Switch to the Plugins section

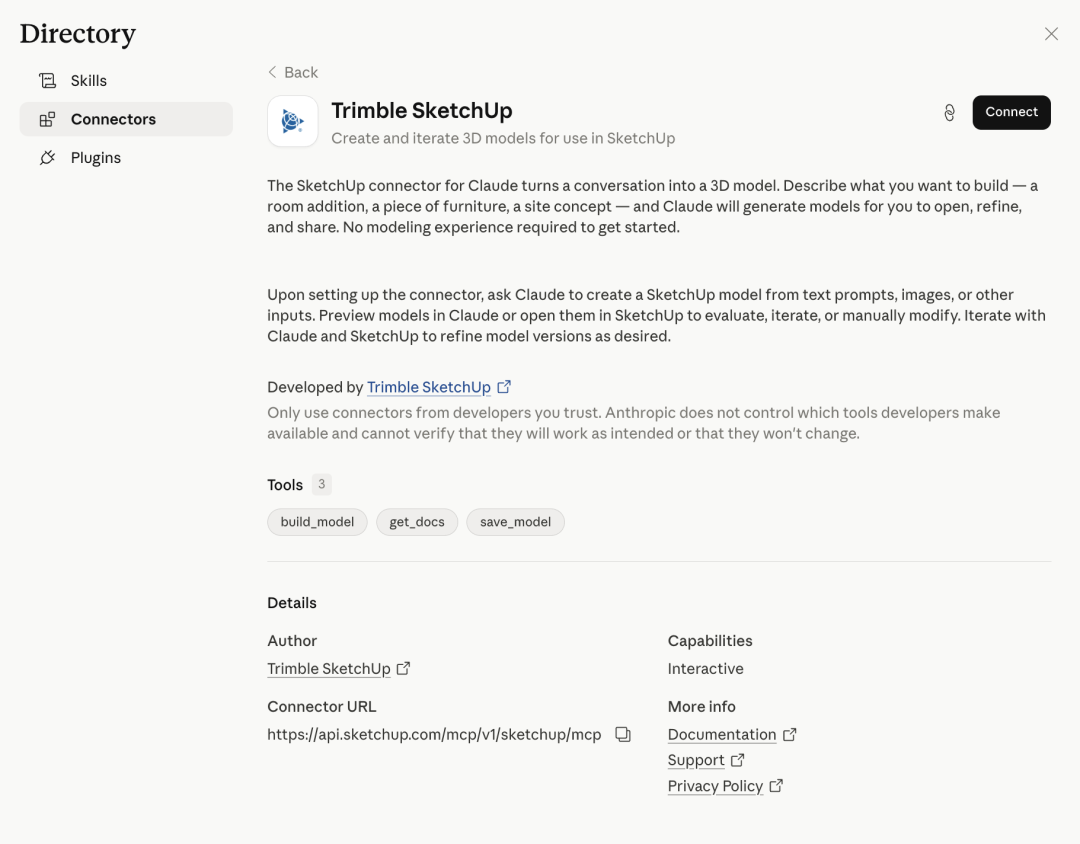coord(95,158)
